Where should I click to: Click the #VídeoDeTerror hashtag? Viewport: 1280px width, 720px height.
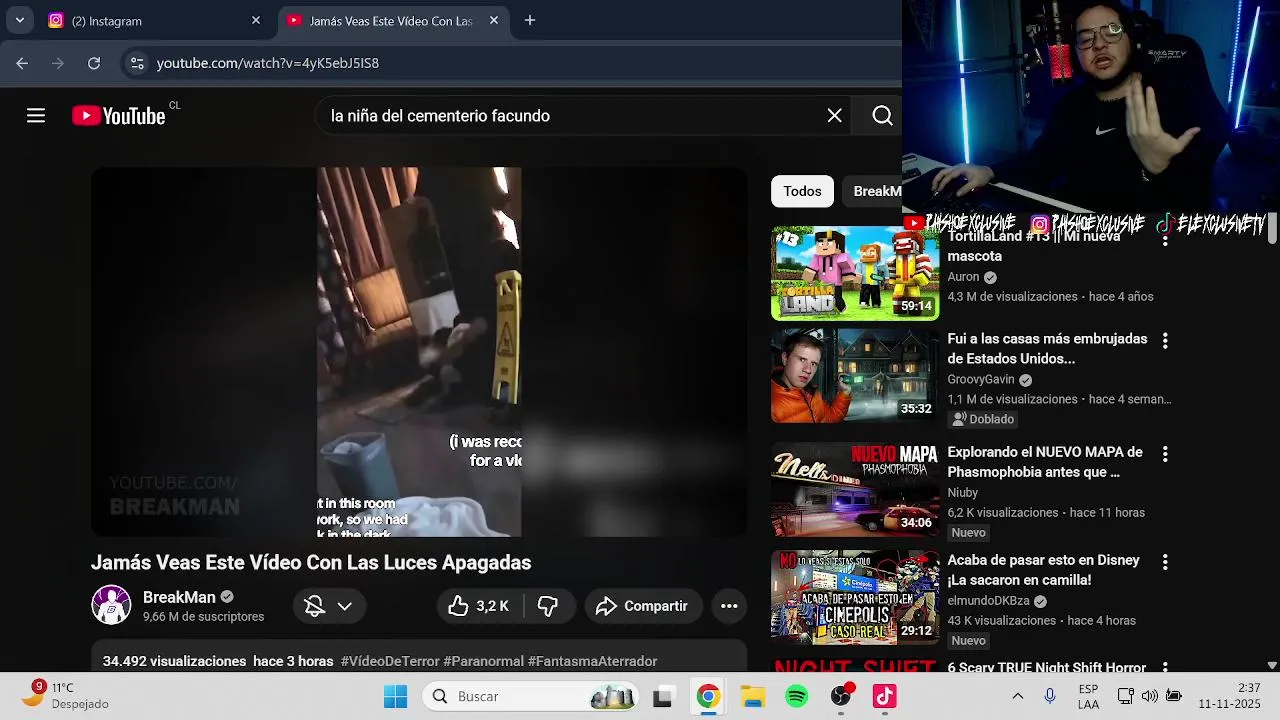pos(390,661)
